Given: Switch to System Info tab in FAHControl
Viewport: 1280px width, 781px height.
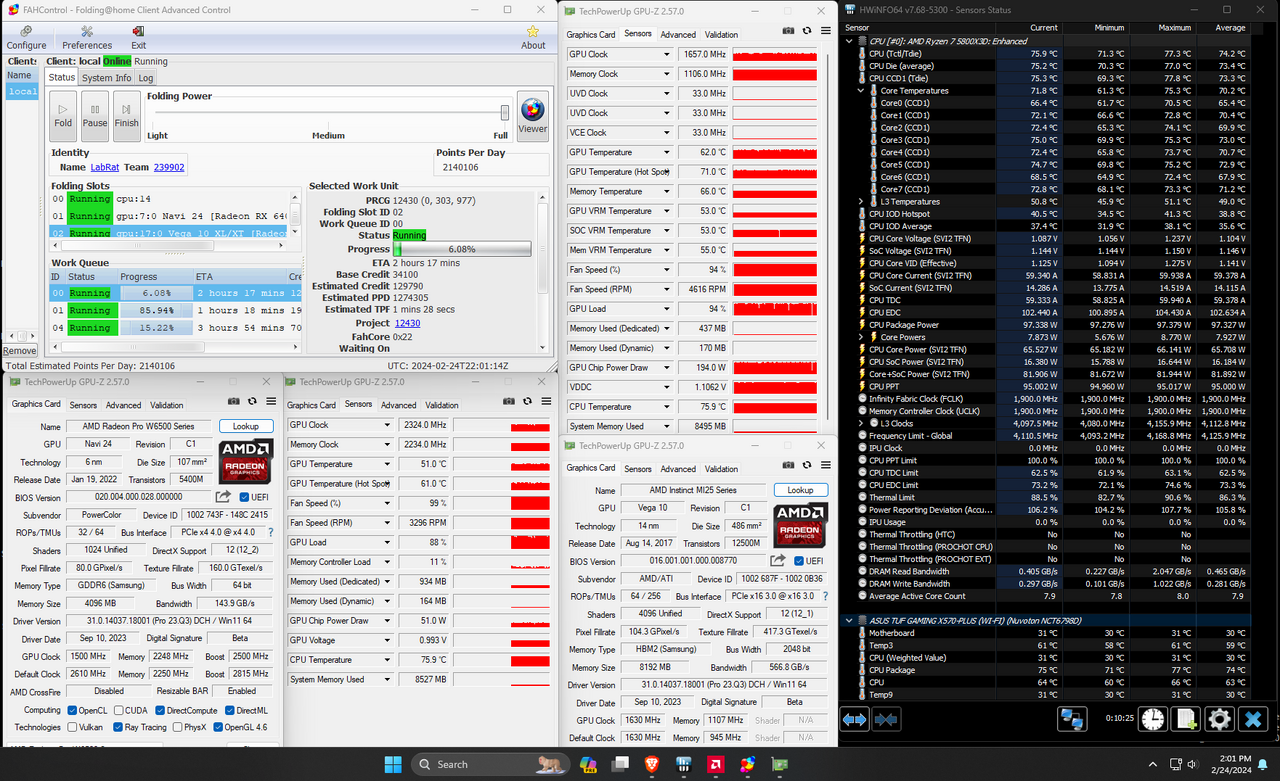Looking at the screenshot, I should click(106, 78).
